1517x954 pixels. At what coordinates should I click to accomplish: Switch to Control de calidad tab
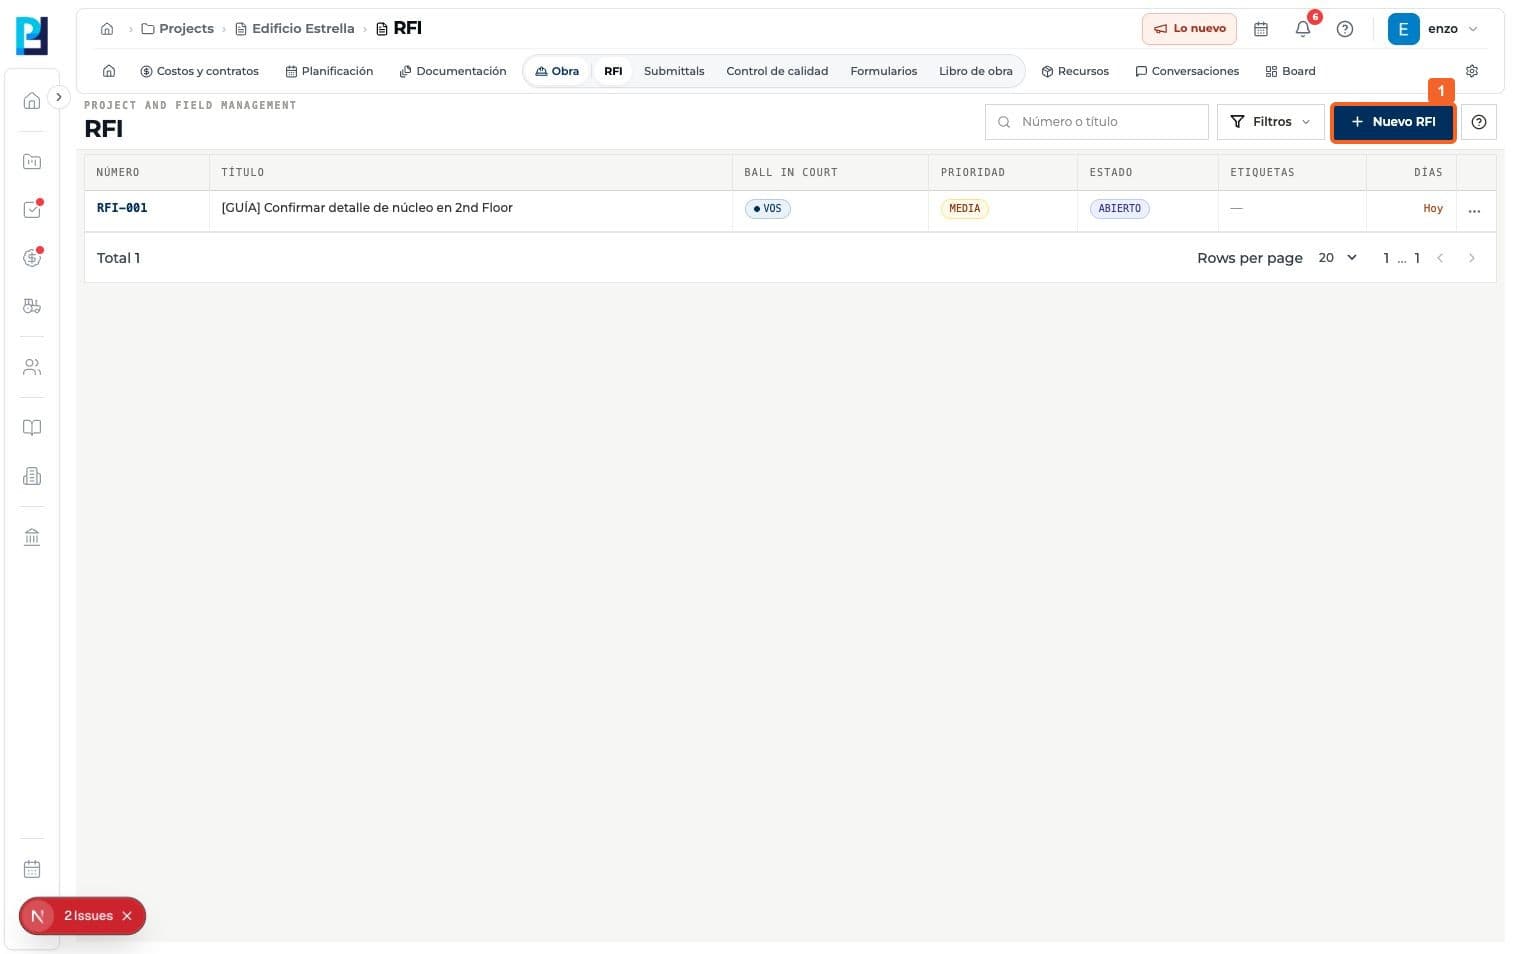777,71
